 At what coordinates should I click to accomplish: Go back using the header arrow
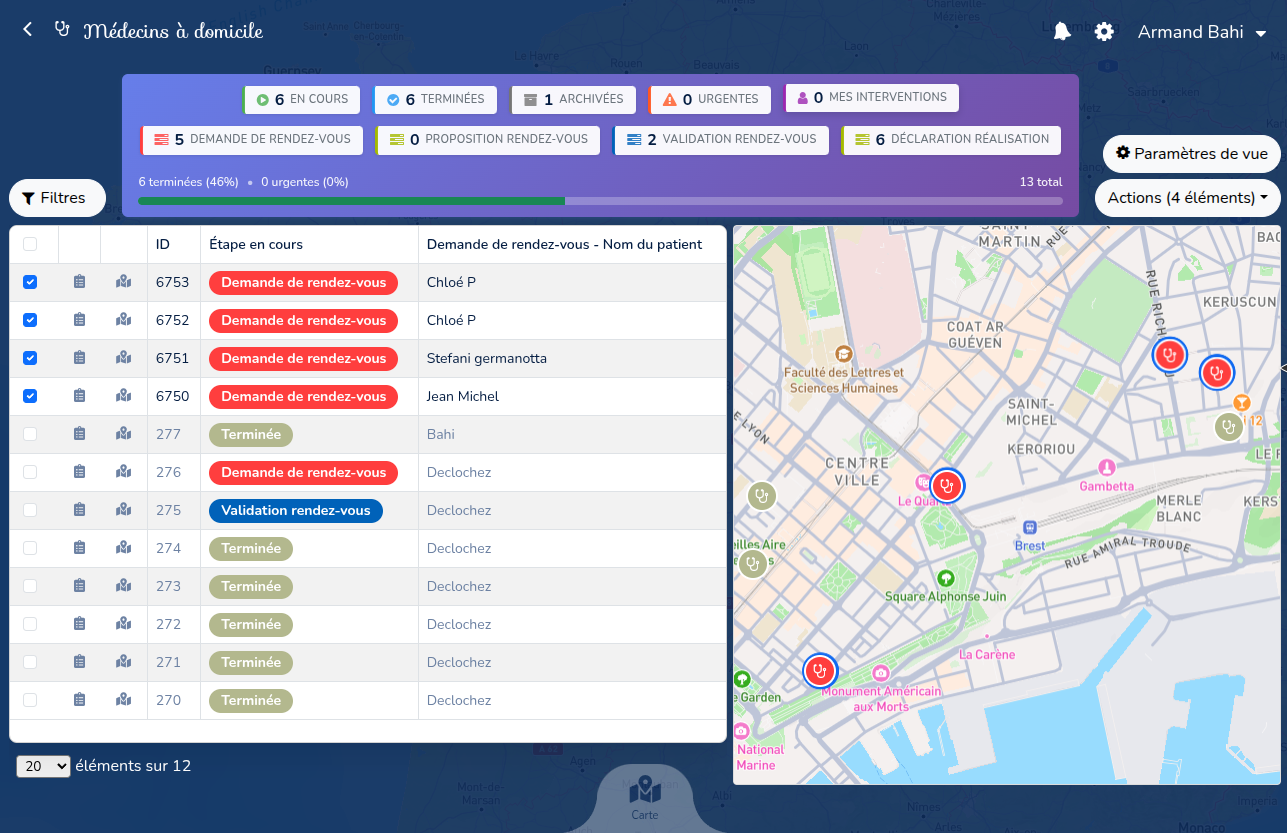pyautogui.click(x=28, y=30)
